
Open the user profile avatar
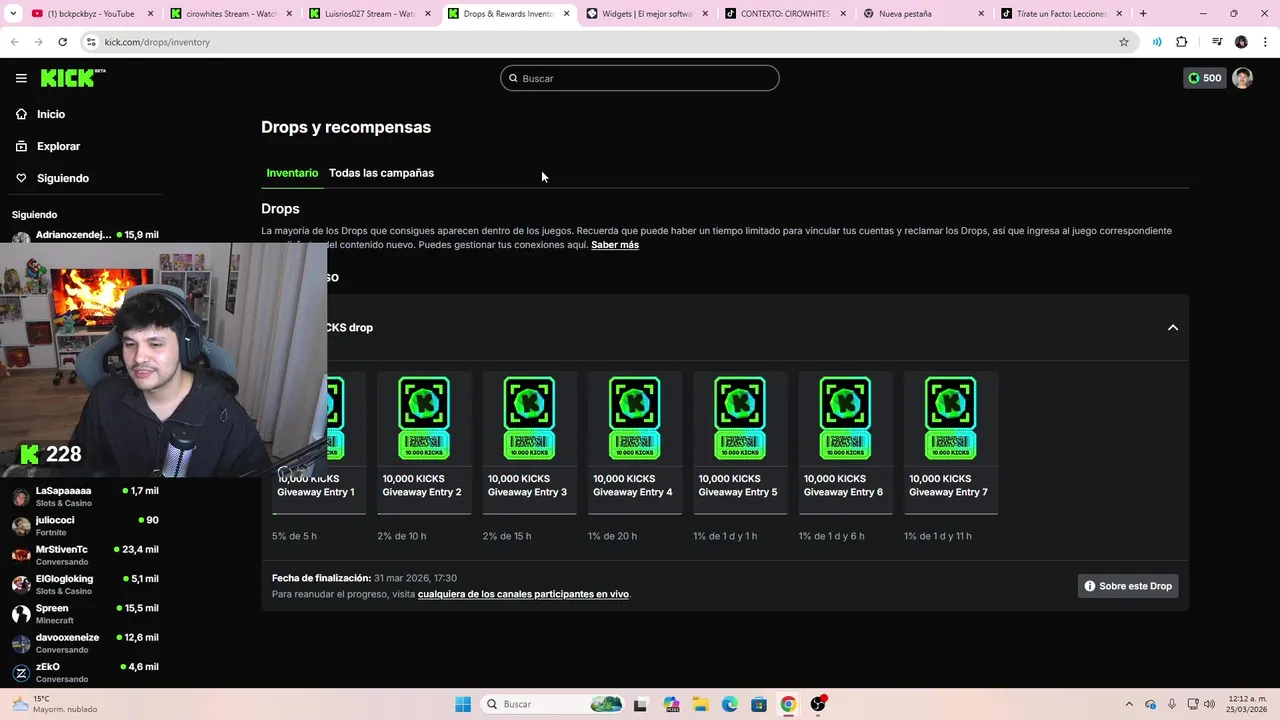tap(1242, 78)
